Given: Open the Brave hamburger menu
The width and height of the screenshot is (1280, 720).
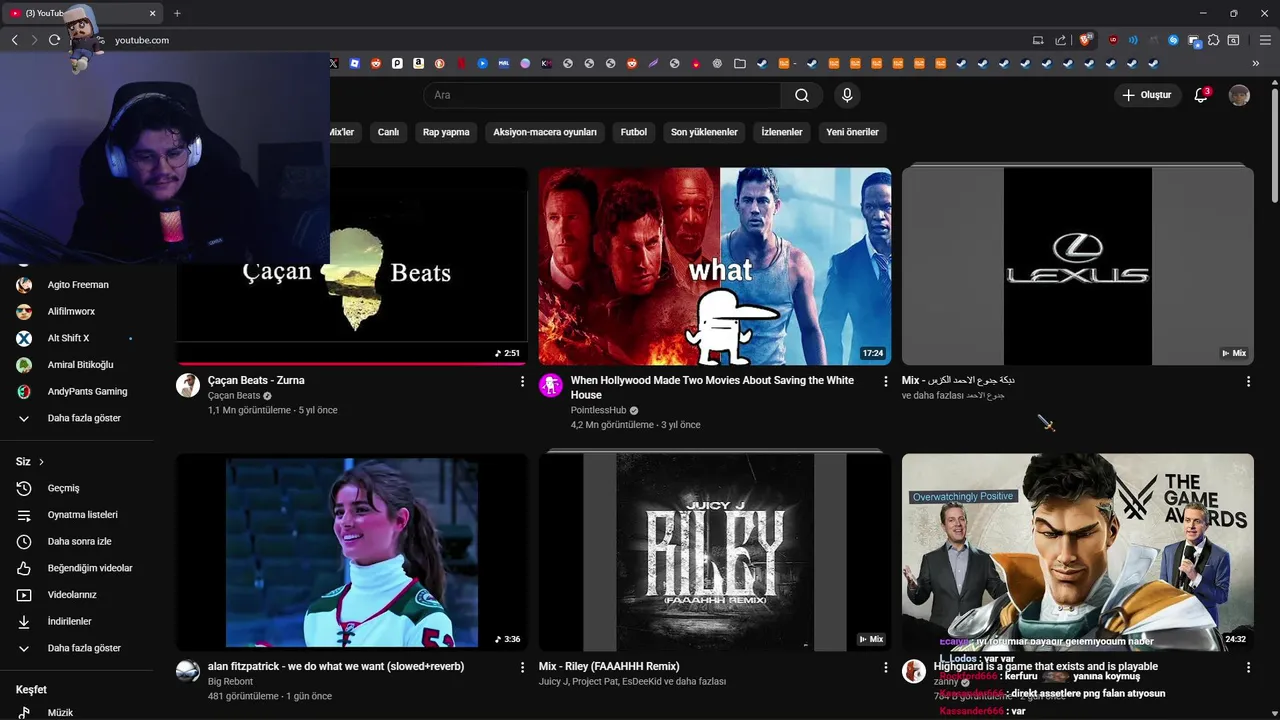Looking at the screenshot, I should click(1264, 40).
